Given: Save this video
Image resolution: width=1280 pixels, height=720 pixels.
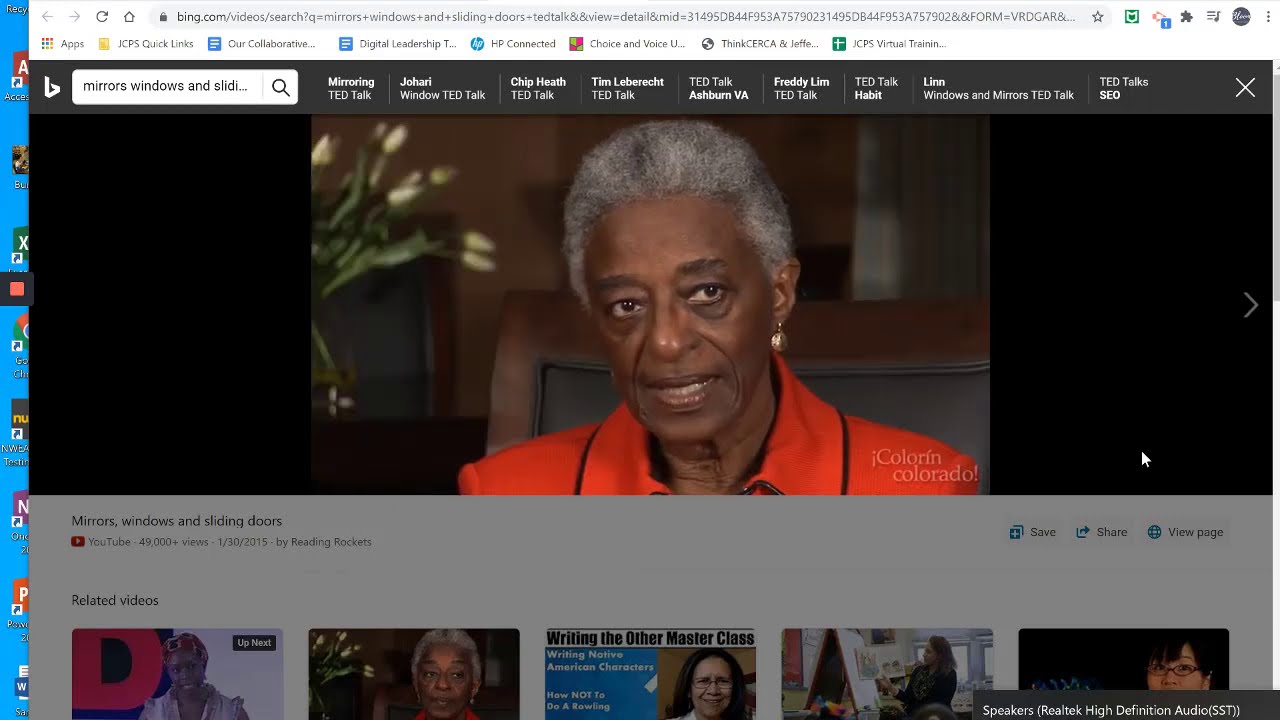Looking at the screenshot, I should point(1032,532).
